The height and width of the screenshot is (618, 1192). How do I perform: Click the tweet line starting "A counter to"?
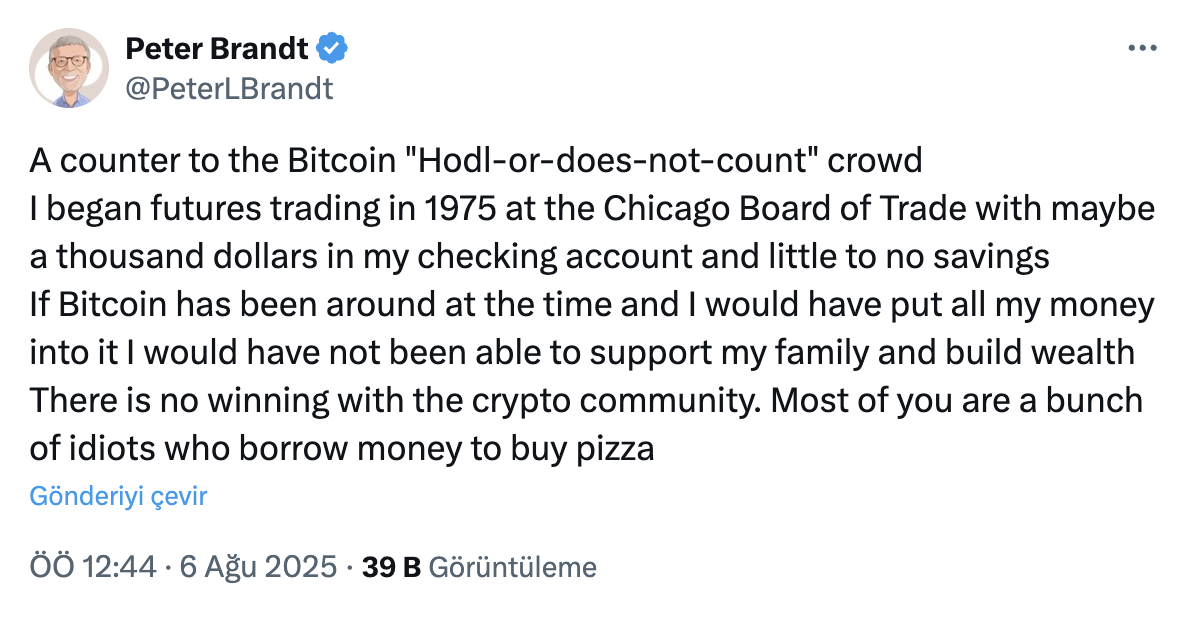(x=476, y=160)
